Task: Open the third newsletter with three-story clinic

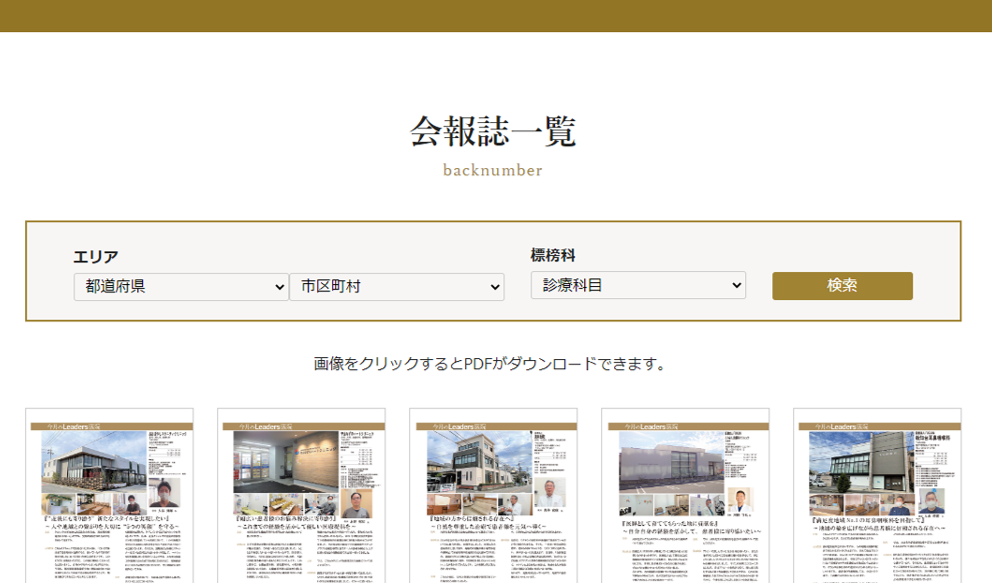Action: pos(493,495)
